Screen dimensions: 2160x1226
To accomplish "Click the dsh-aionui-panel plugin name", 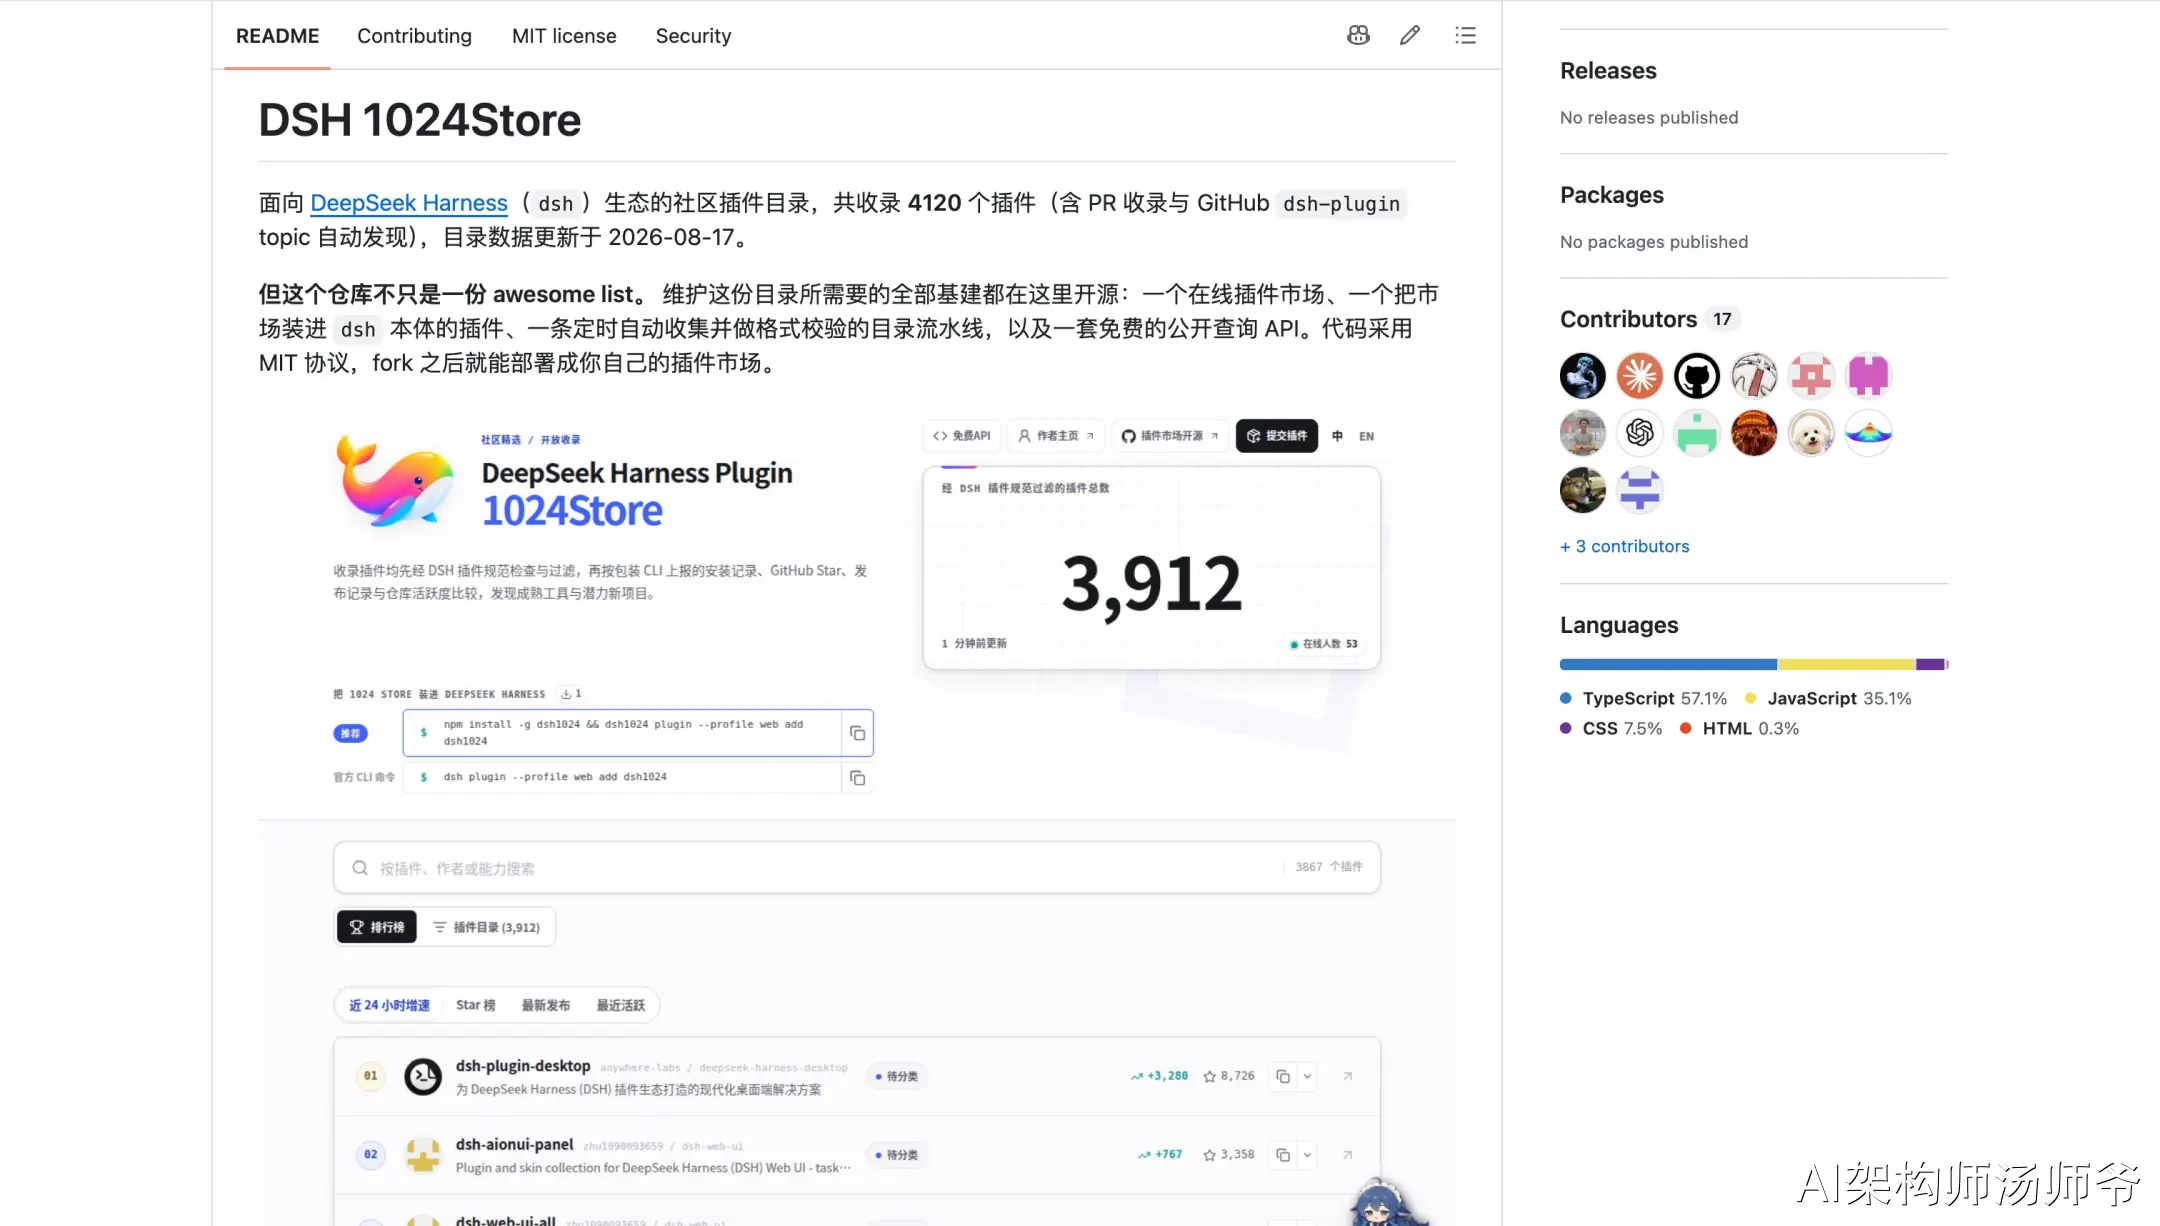I will click(x=514, y=1144).
